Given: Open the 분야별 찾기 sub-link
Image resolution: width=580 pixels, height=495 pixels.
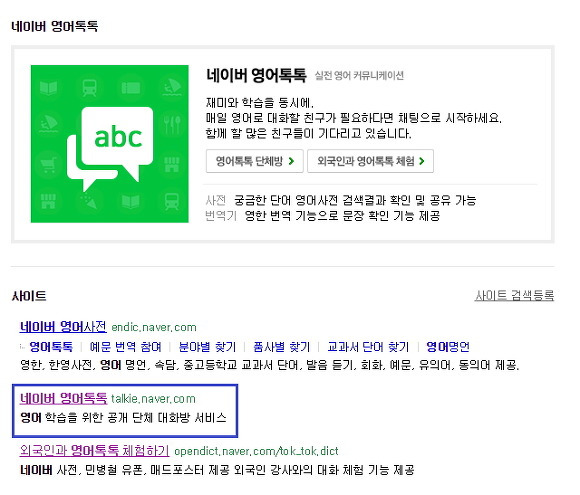Looking at the screenshot, I should (x=207, y=347).
